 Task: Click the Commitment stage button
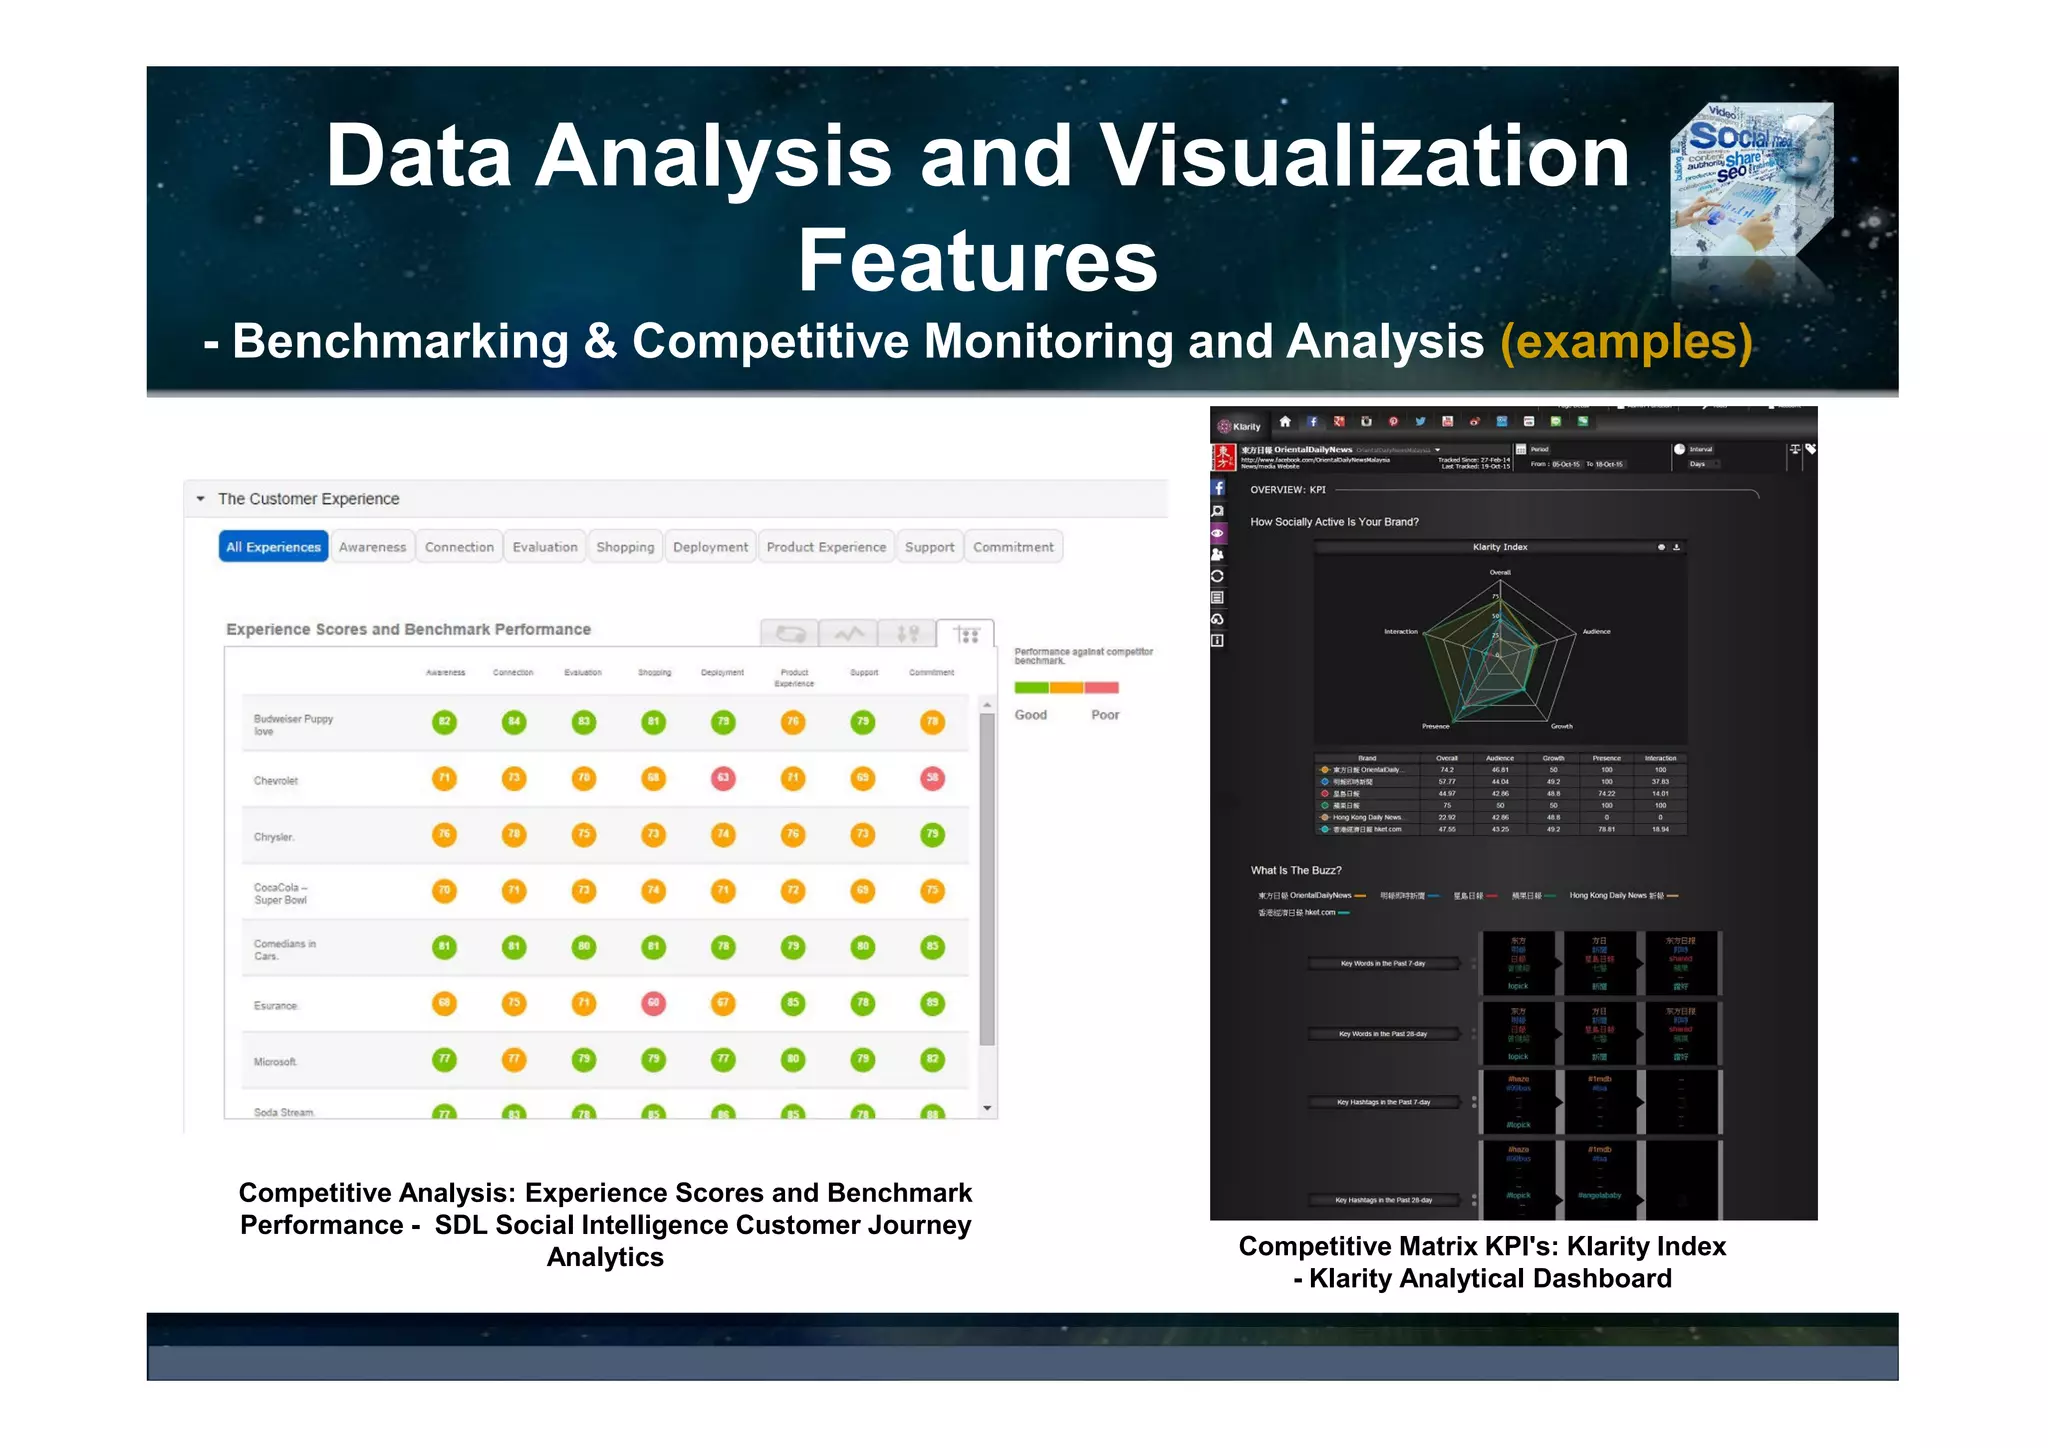point(1013,547)
